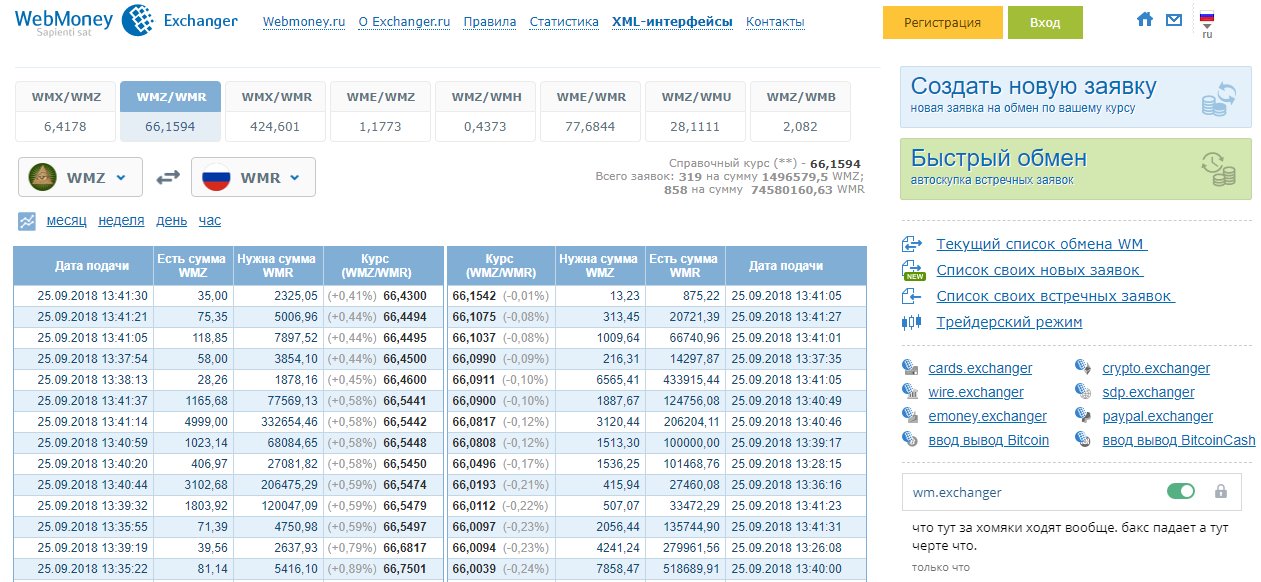This screenshot has height=582, width=1261.
Task: Click the rate 66,1542 in right table
Action: point(474,296)
